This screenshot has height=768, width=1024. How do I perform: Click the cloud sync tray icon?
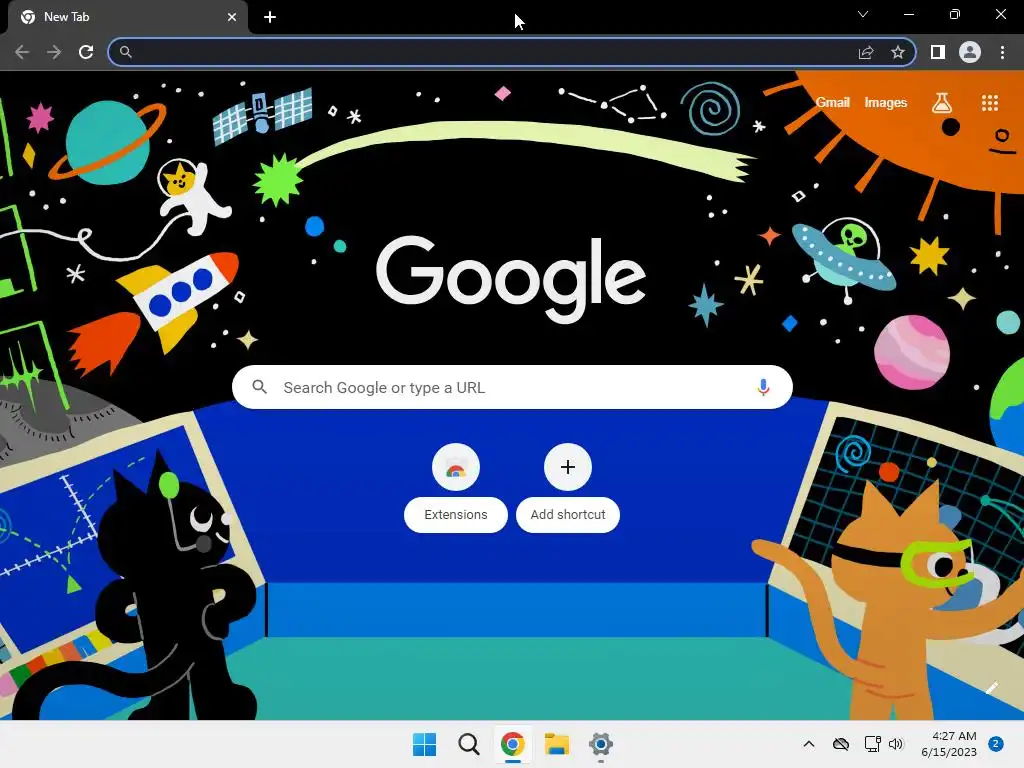(841, 744)
